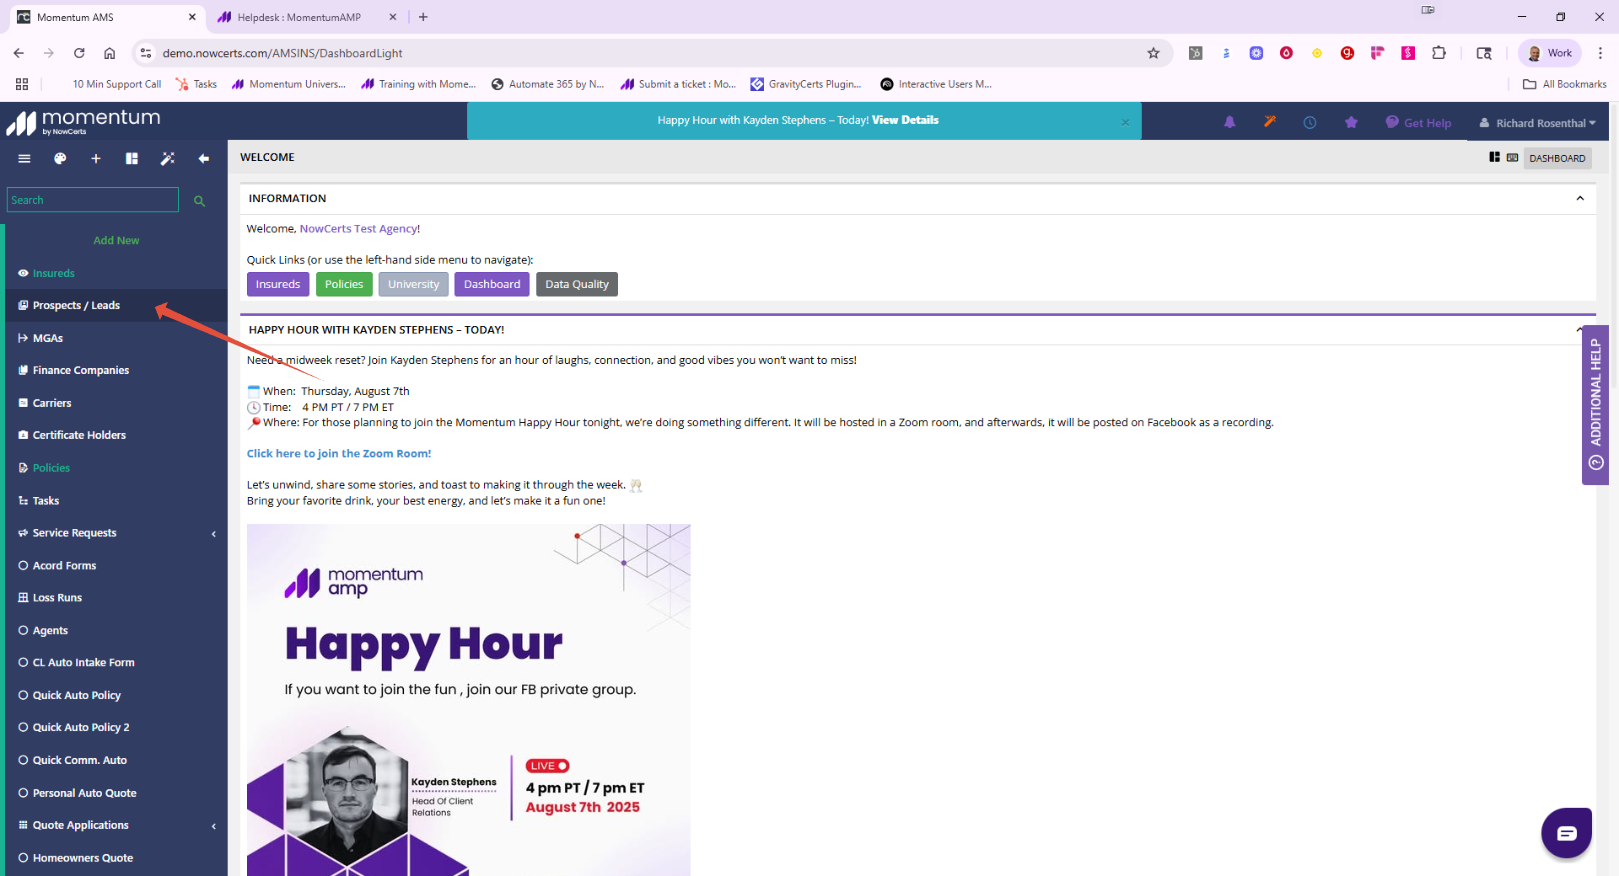The height and width of the screenshot is (876, 1619).
Task: Expand the Quote Applications submenu arrow
Action: [214, 826]
